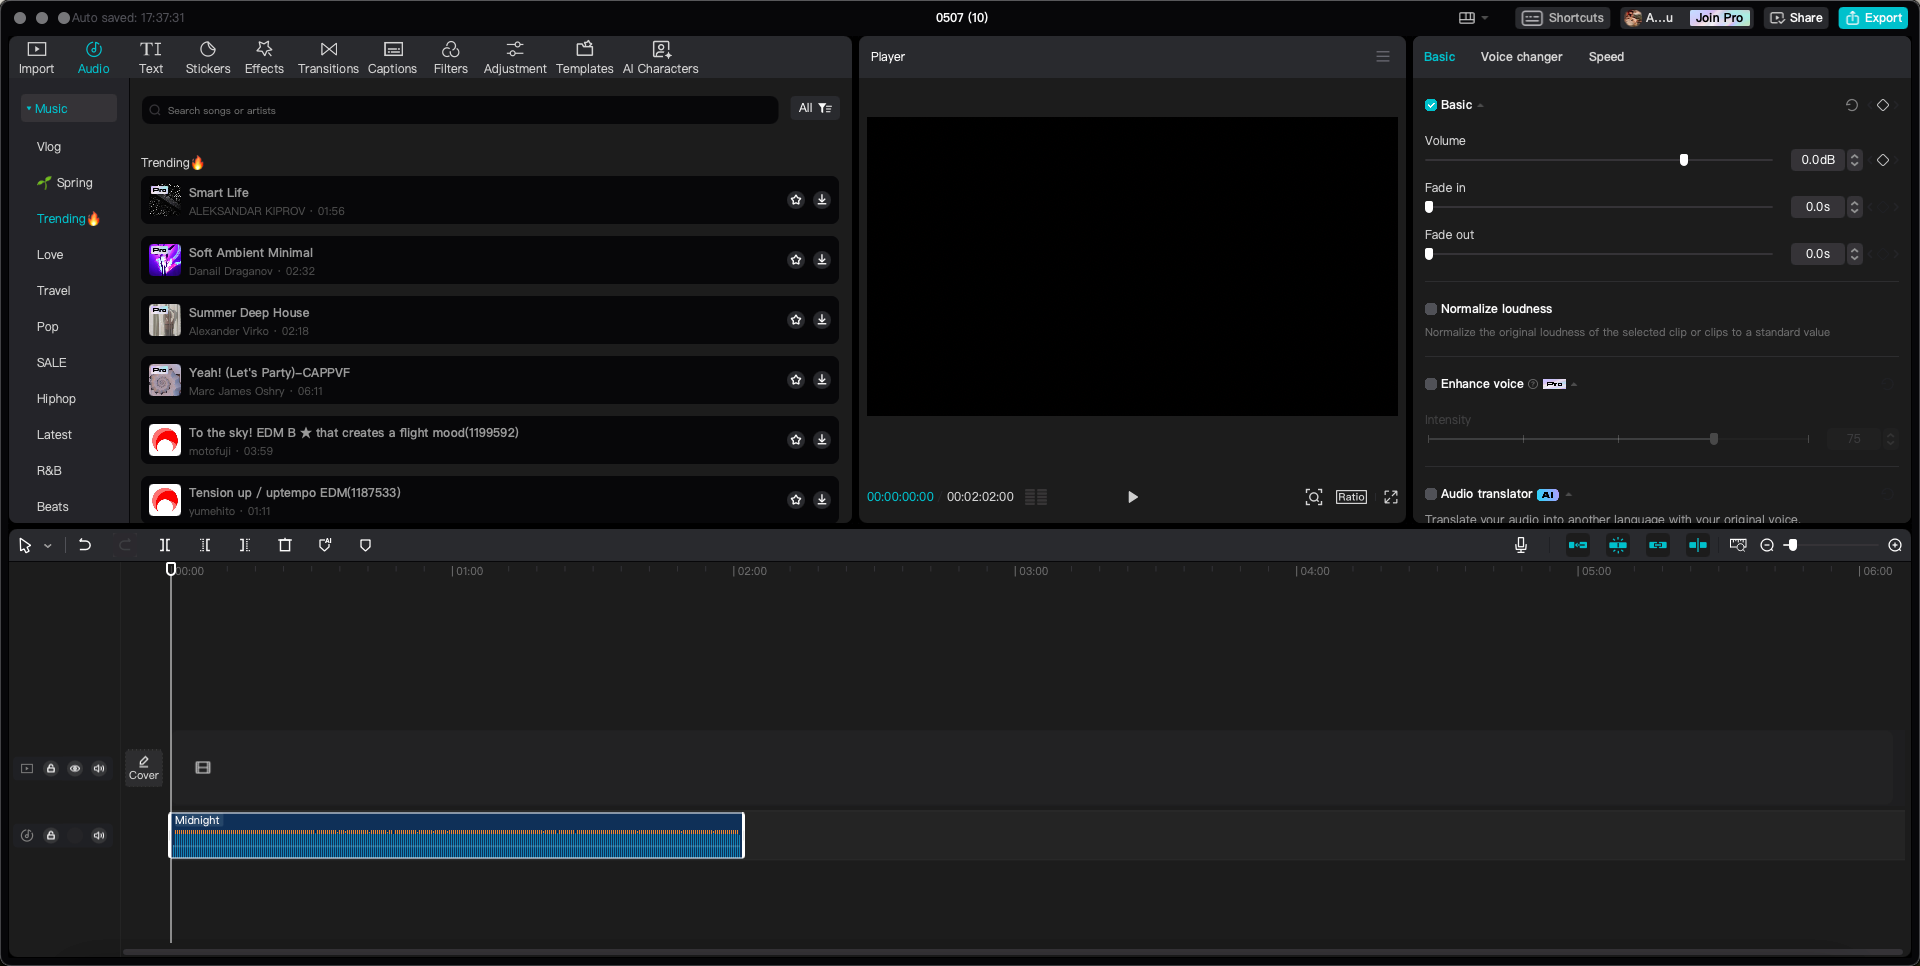This screenshot has width=1920, height=966.
Task: Switch to the Voice changer tab
Action: coord(1520,57)
